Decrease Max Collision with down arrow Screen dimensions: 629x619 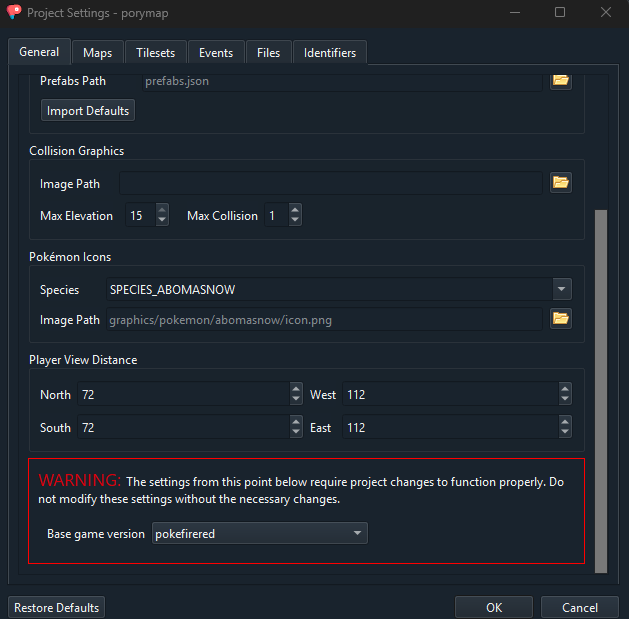295,221
